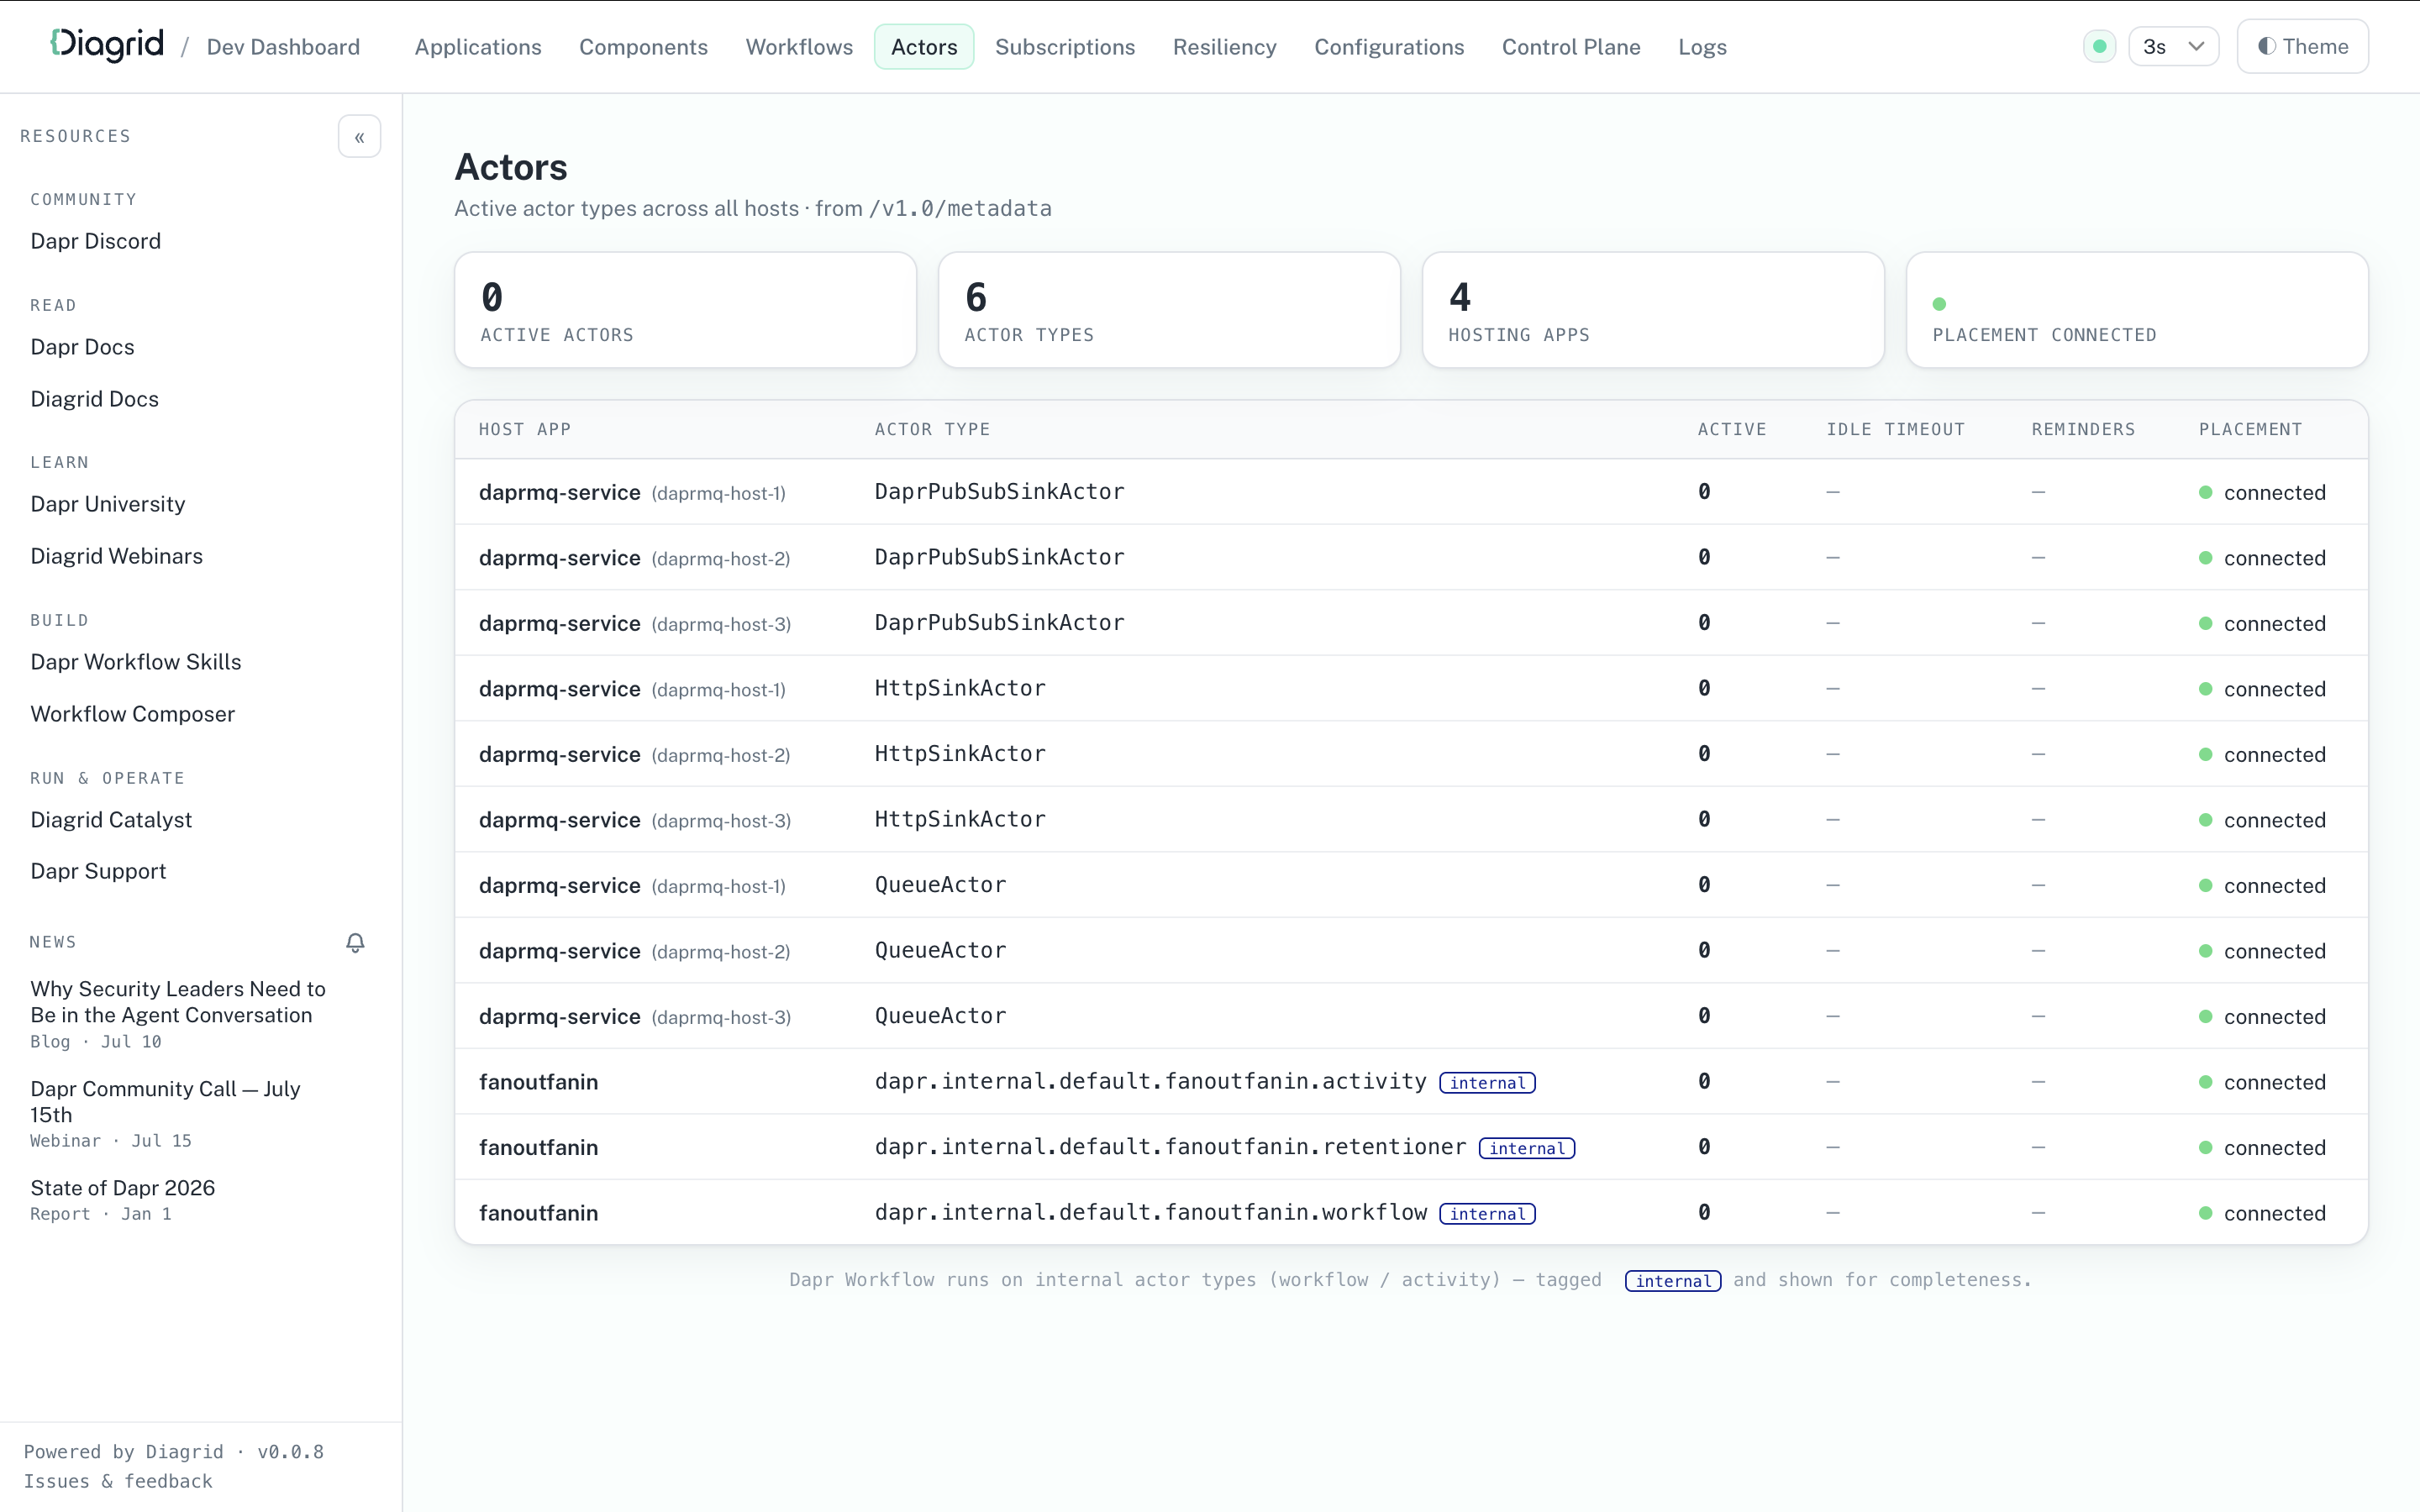Image resolution: width=2420 pixels, height=1512 pixels.
Task: Click internal tag on fanoutfanin.activity row
Action: 1487,1083
